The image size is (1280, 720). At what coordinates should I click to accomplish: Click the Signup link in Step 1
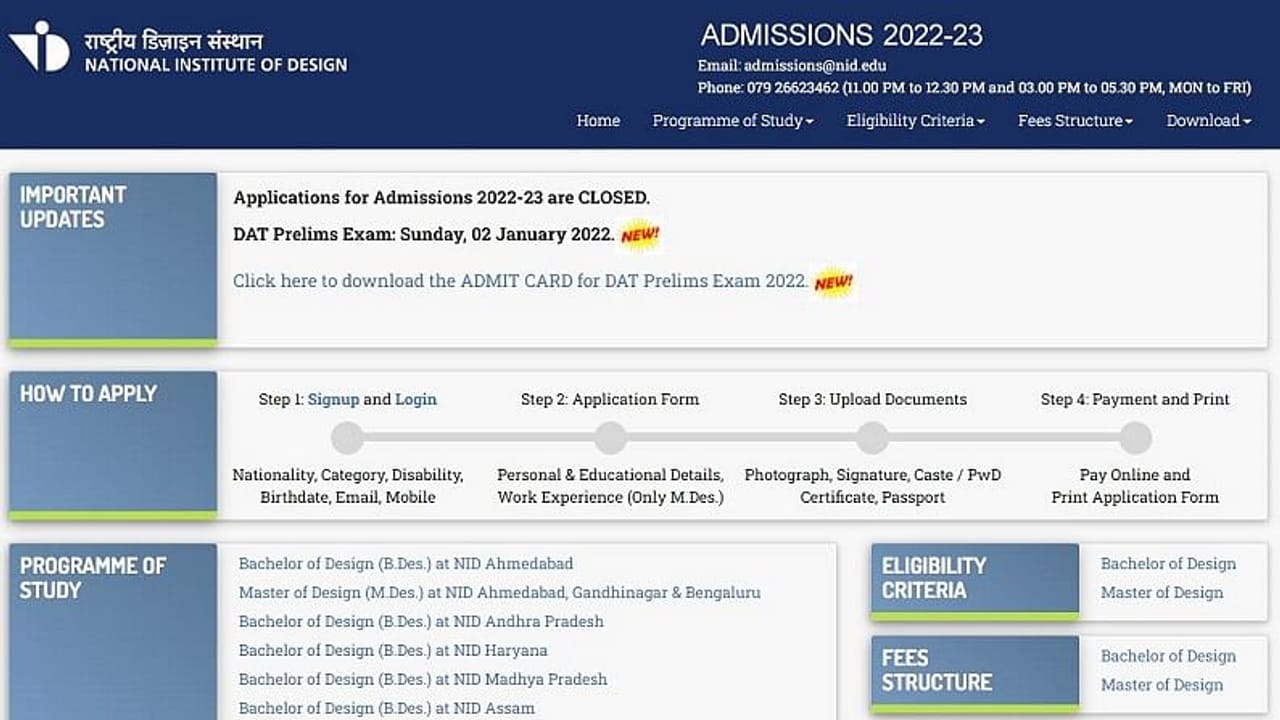click(333, 399)
